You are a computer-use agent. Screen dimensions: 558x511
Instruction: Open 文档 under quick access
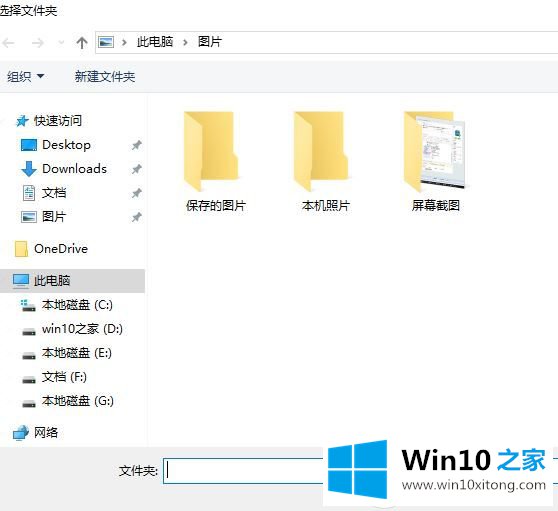coord(54,193)
